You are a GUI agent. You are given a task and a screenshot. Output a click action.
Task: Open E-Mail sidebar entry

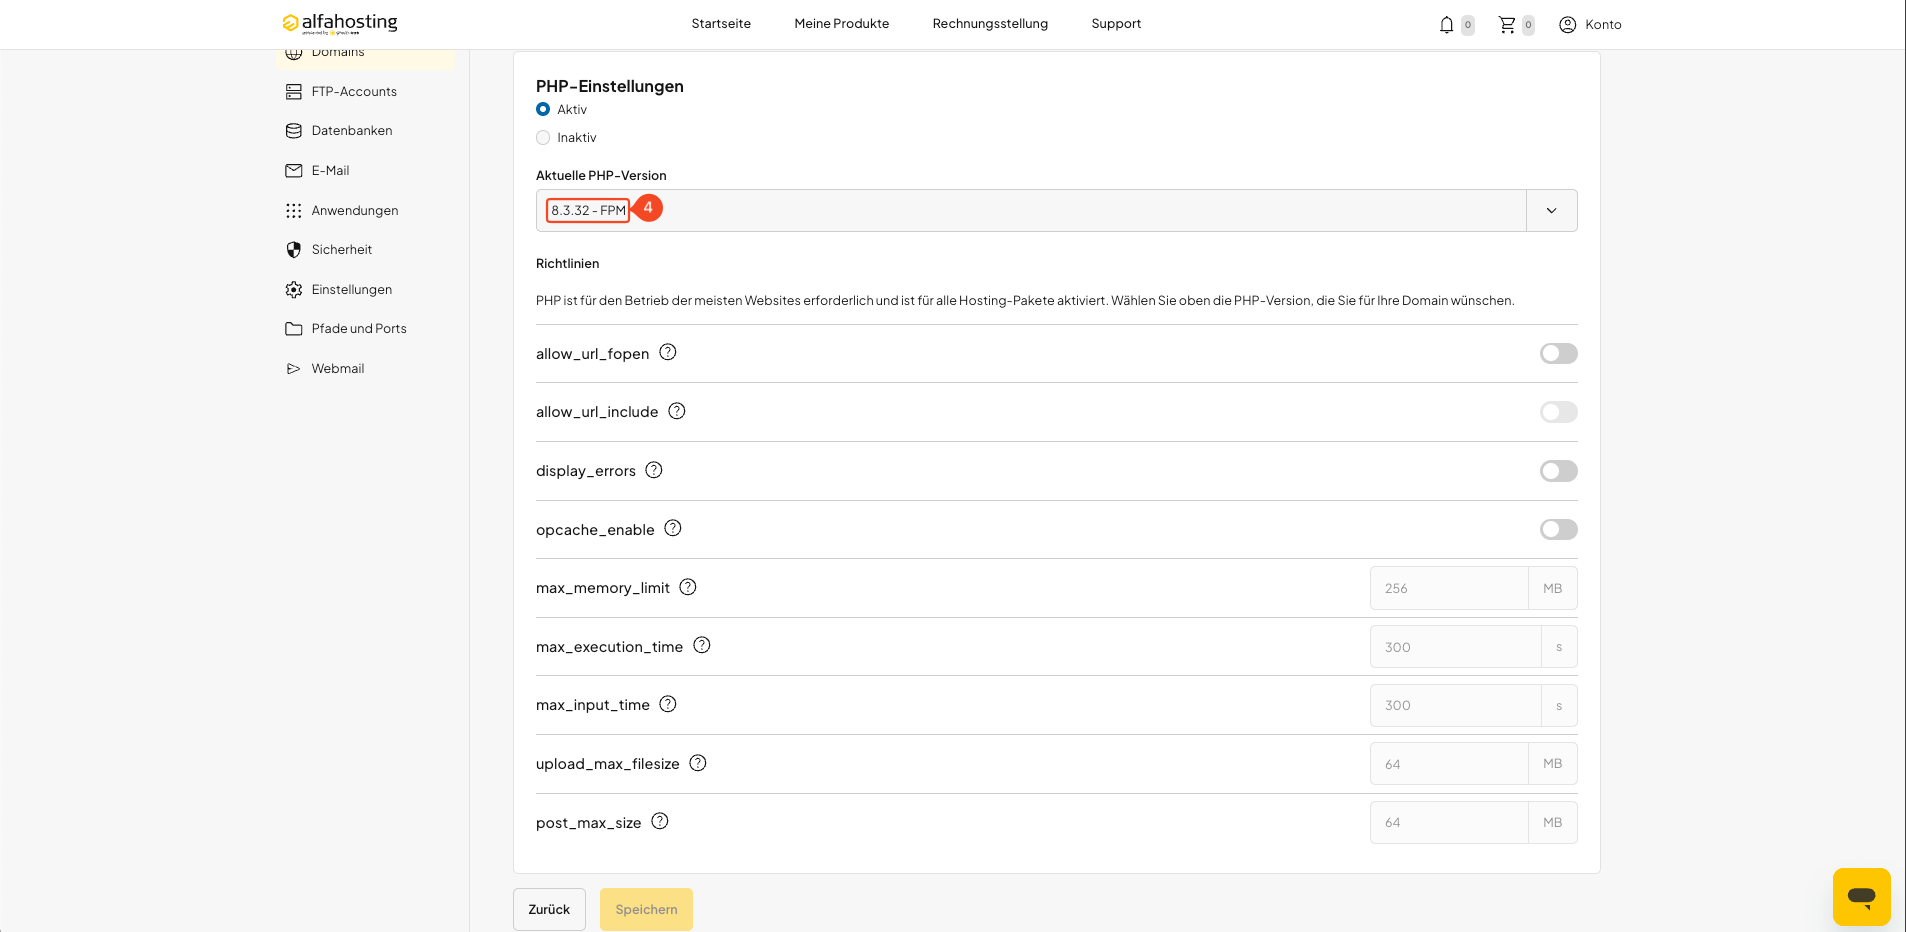pyautogui.click(x=330, y=170)
